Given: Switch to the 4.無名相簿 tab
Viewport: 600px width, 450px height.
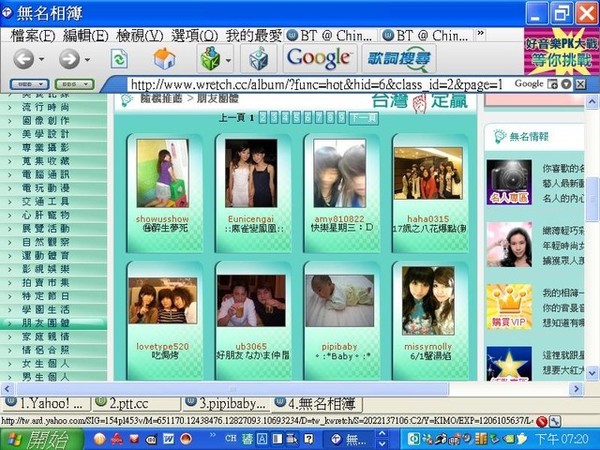Looking at the screenshot, I should pyautogui.click(x=317, y=403).
